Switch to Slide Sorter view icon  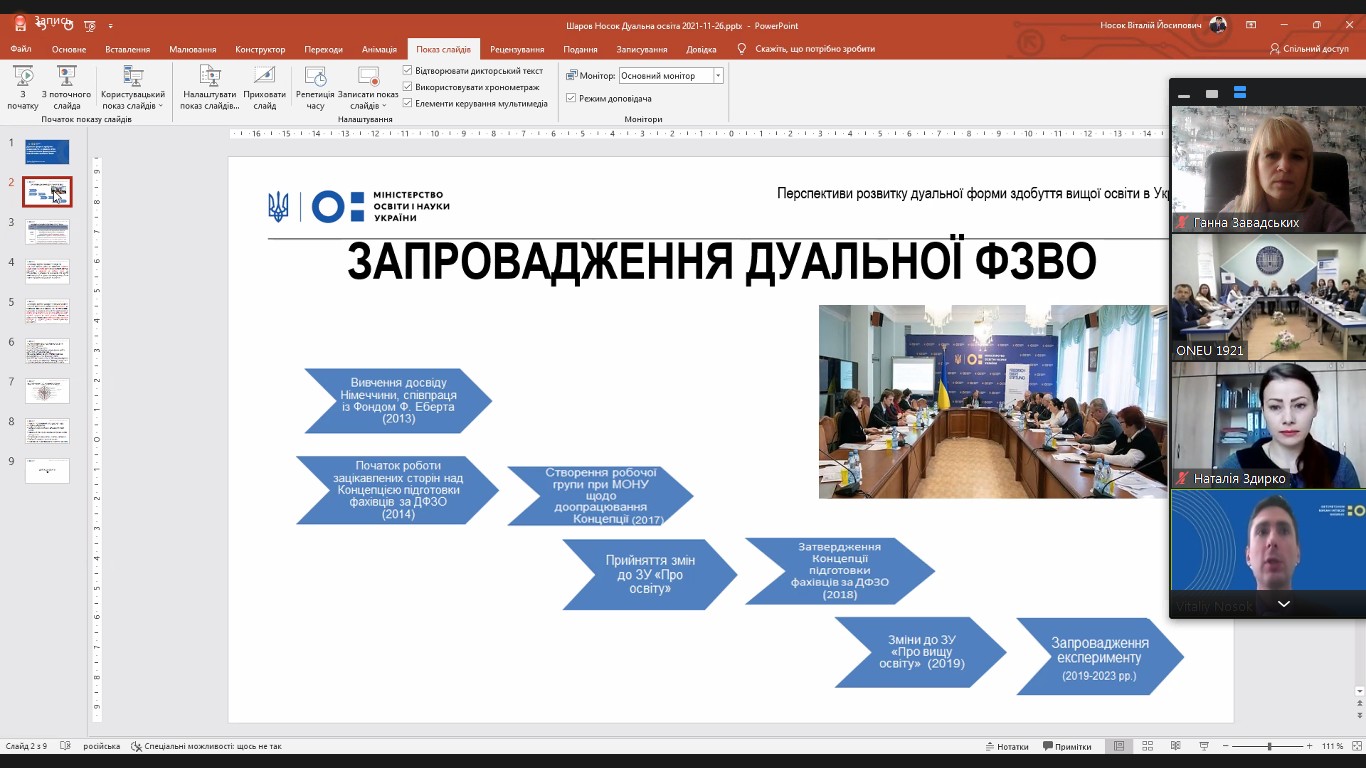point(1147,746)
